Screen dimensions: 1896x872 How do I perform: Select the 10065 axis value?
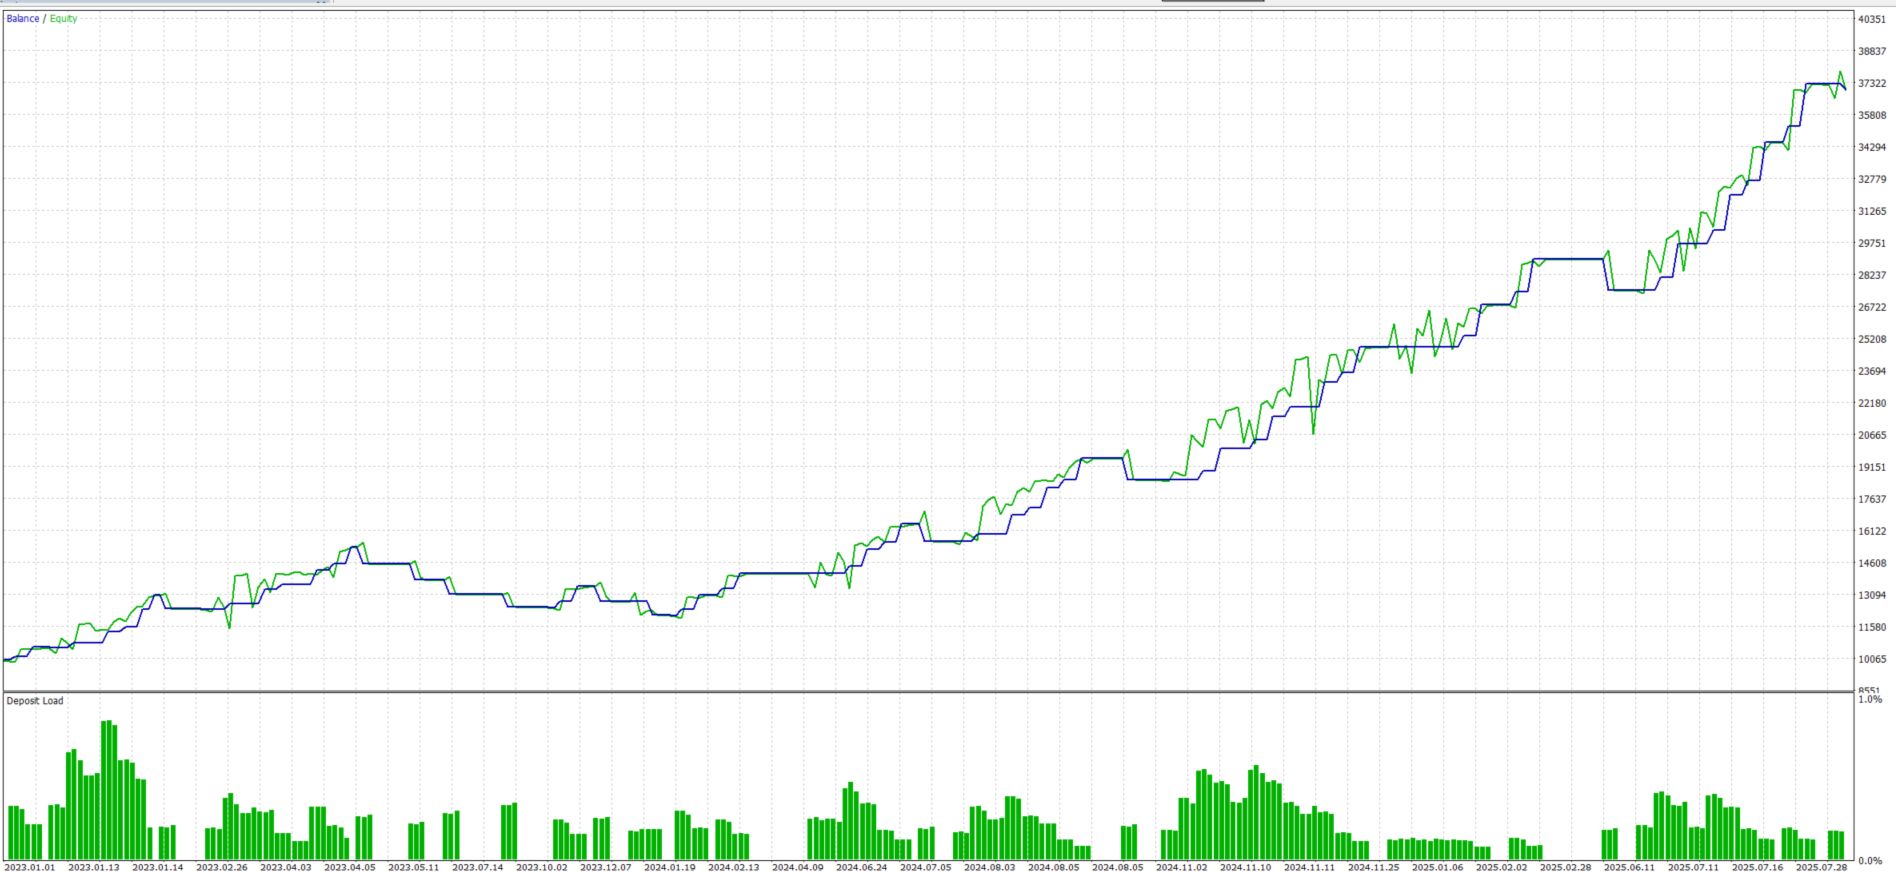point(1872,659)
